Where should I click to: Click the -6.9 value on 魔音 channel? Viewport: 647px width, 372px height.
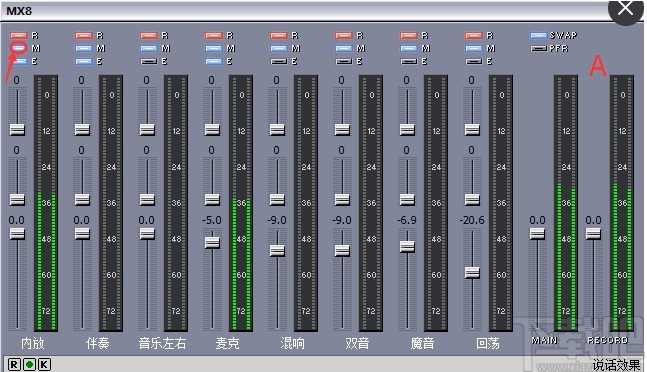point(407,220)
